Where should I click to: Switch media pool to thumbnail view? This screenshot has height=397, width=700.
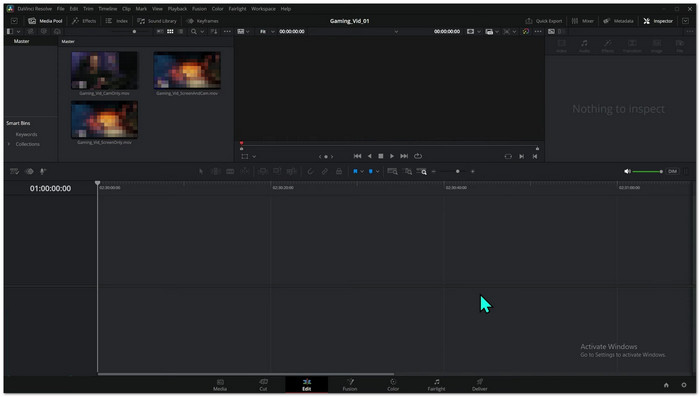pyautogui.click(x=170, y=32)
